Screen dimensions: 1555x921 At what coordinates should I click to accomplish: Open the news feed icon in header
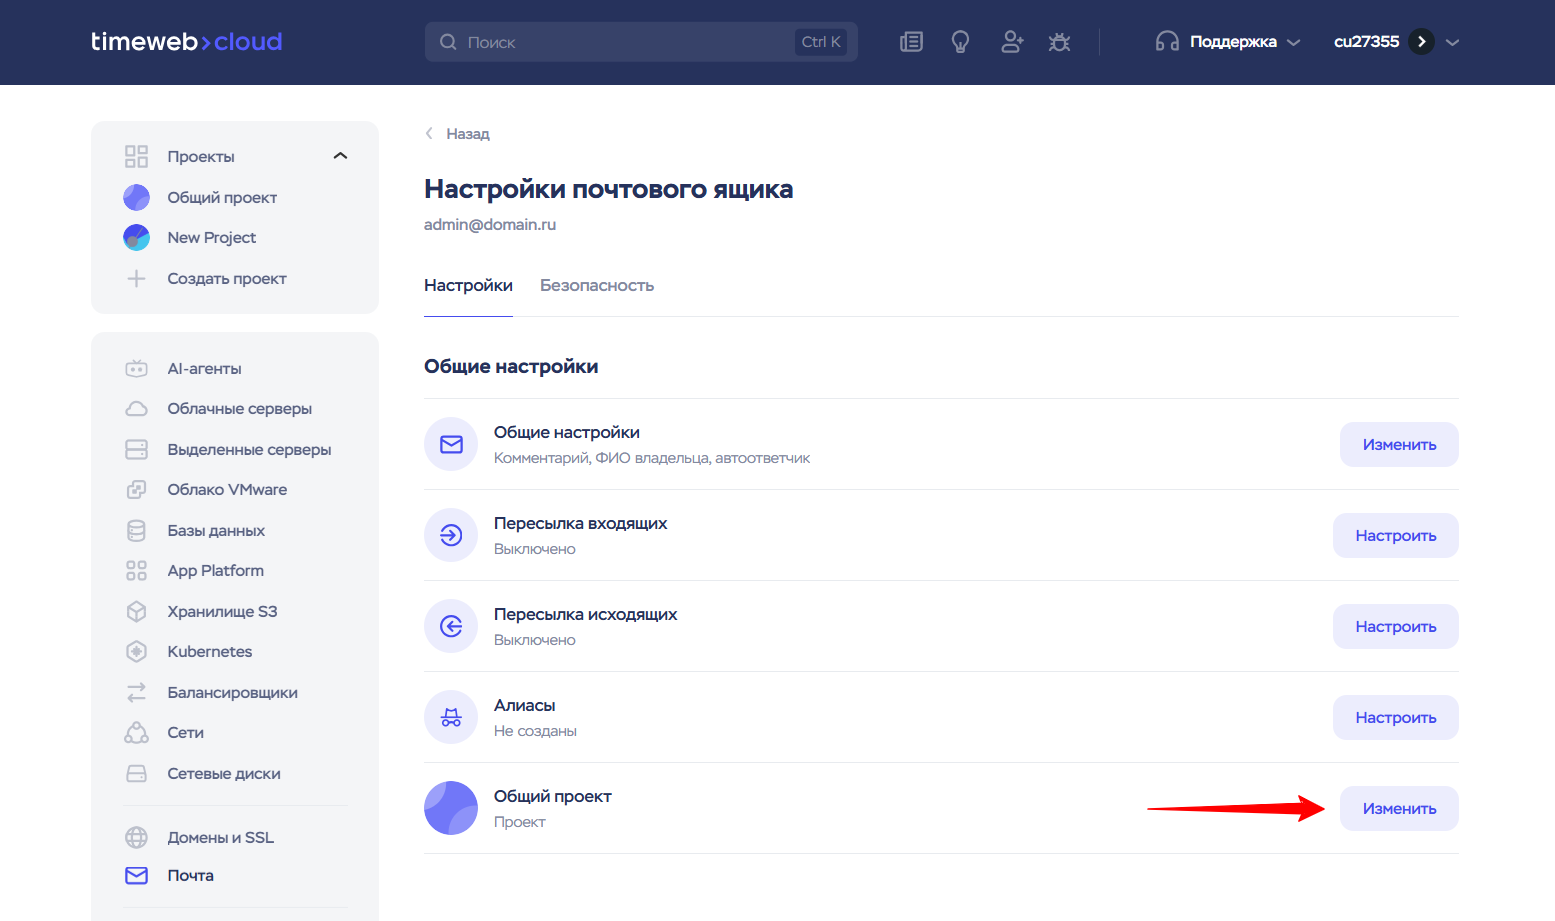(911, 42)
